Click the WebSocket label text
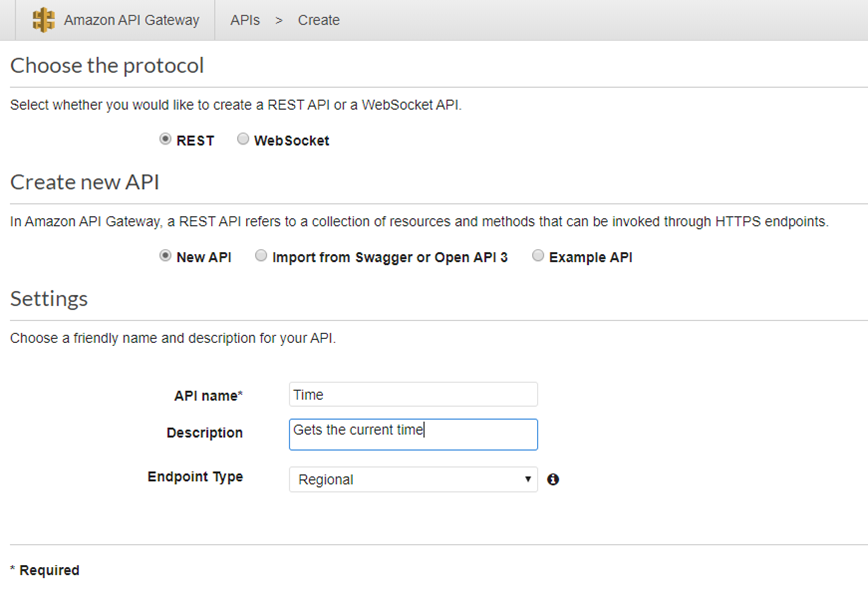Viewport: 868px width, 608px height. coord(292,141)
